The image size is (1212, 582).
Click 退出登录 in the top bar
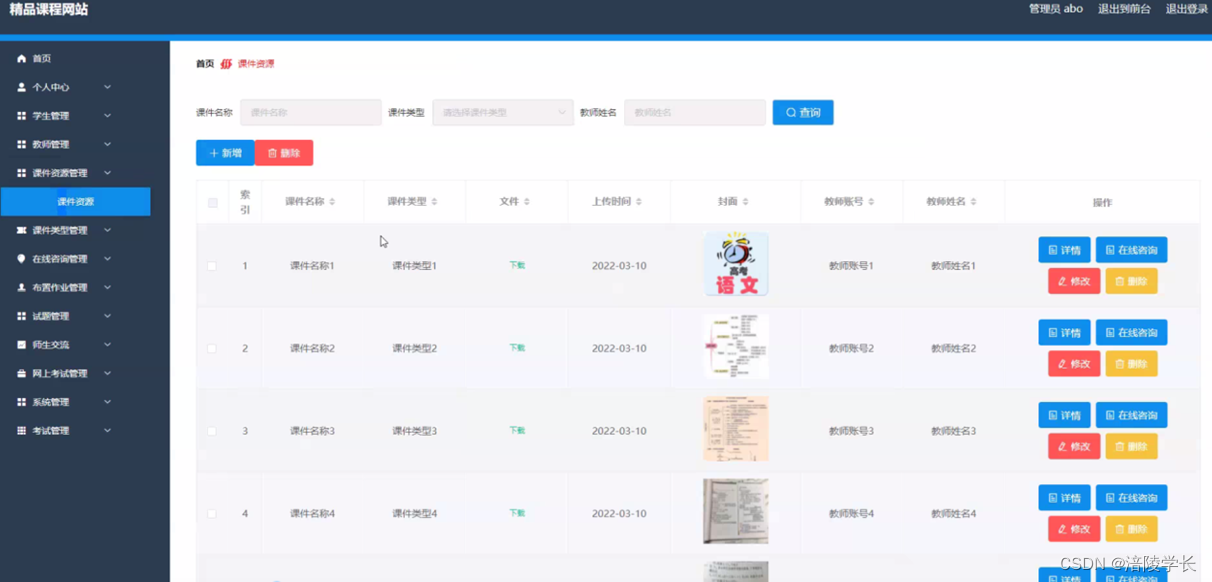coord(1186,9)
